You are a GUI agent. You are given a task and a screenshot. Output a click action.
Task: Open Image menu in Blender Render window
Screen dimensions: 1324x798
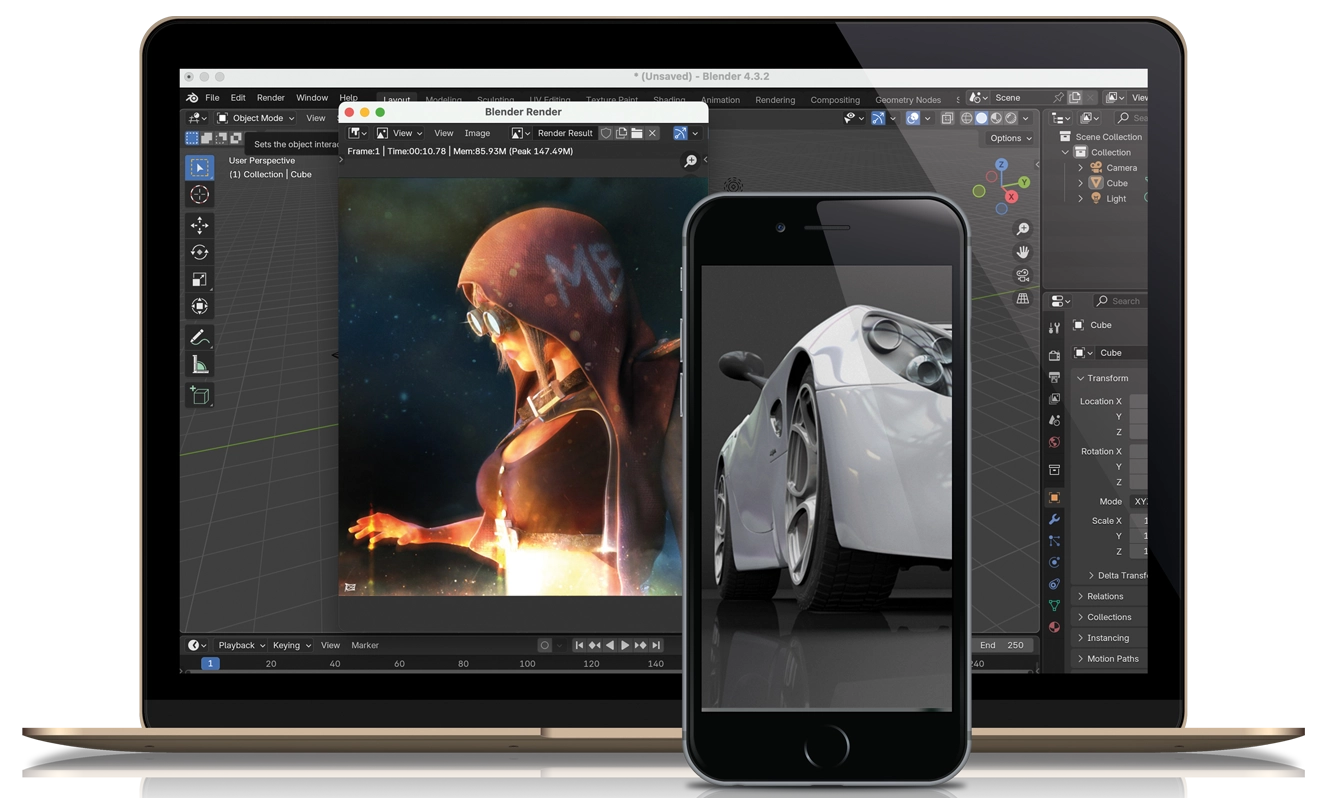477,133
